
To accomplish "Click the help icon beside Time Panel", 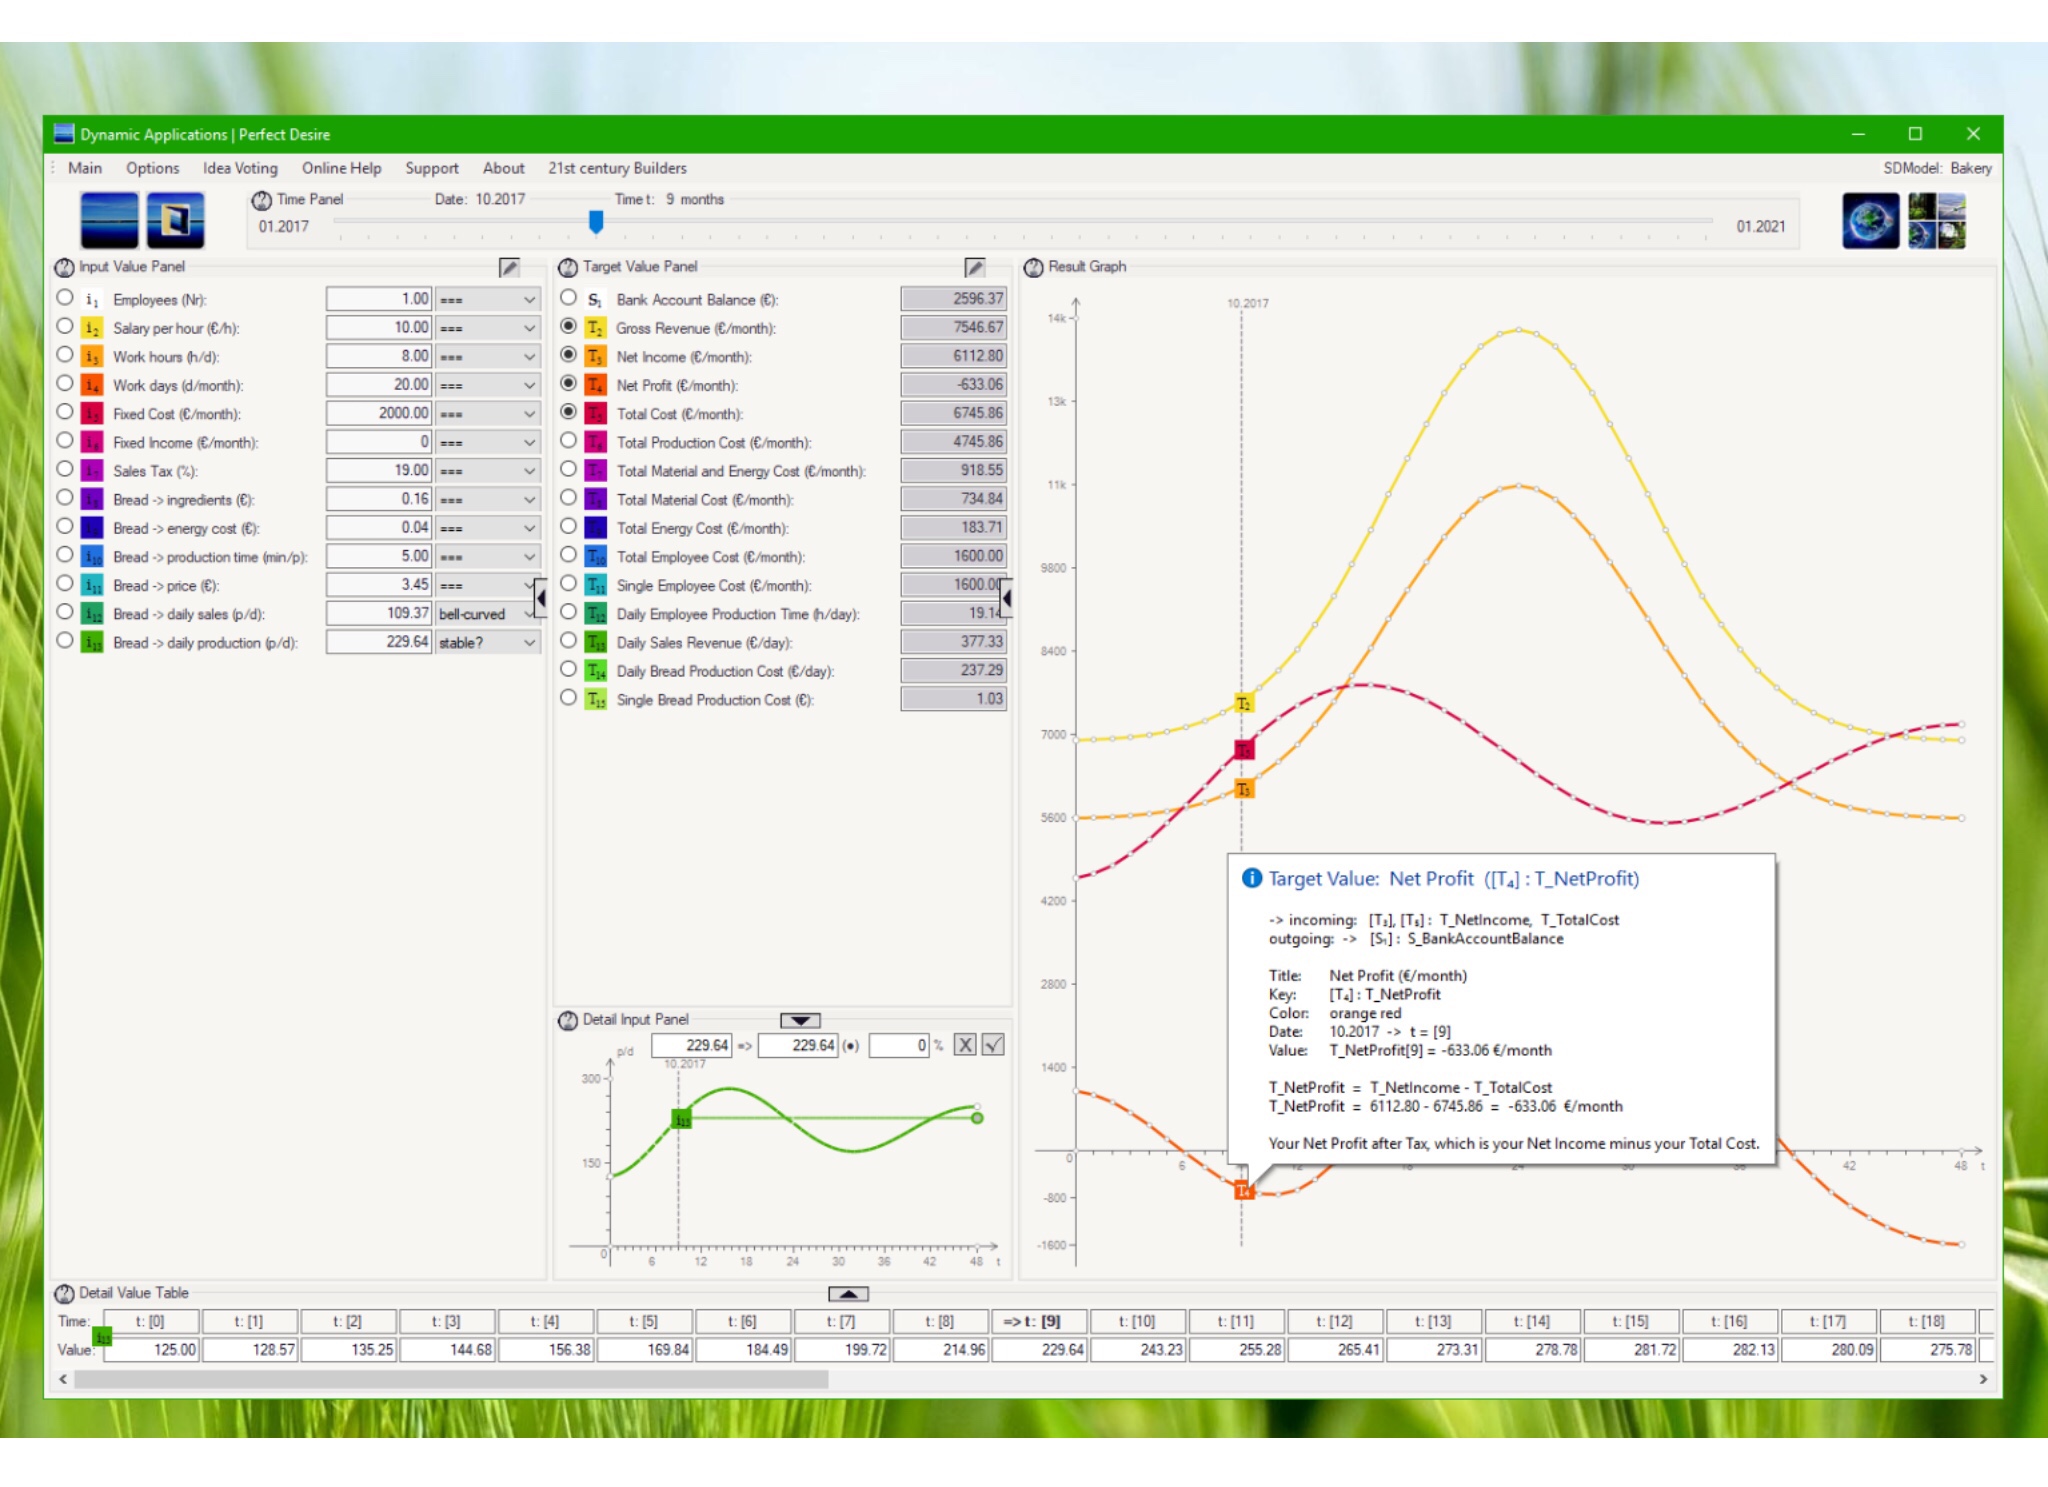I will pyautogui.click(x=262, y=200).
